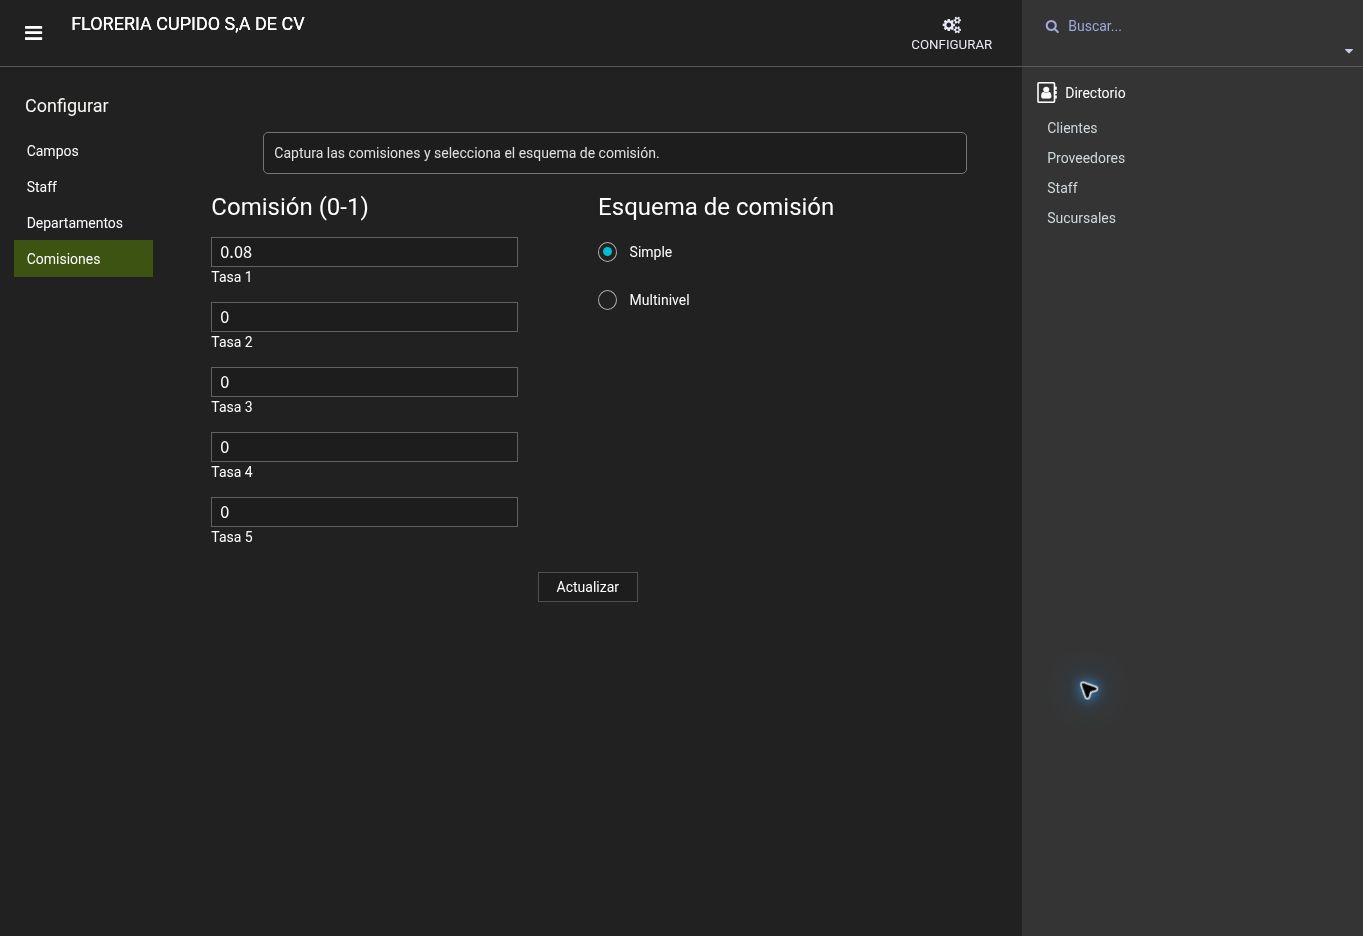Image resolution: width=1363 pixels, height=936 pixels.
Task: Select the Multinivel commission scheme
Action: (x=607, y=300)
